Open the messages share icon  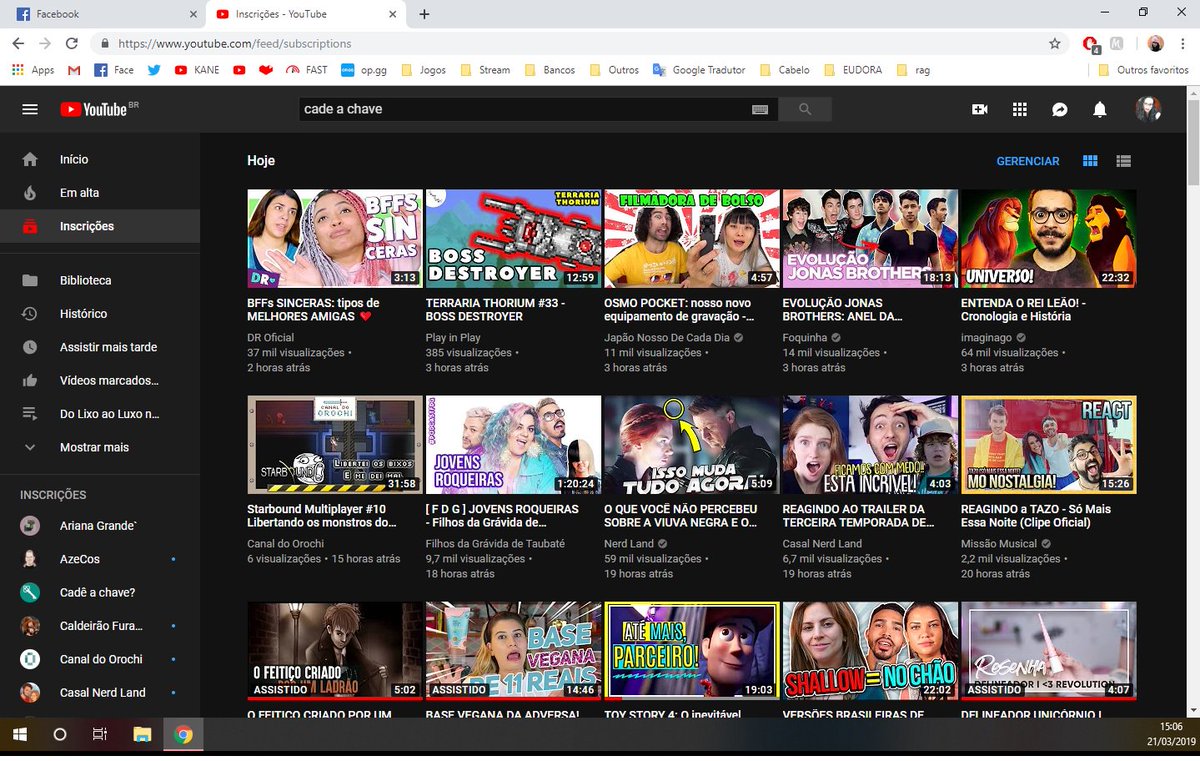pos(1060,109)
